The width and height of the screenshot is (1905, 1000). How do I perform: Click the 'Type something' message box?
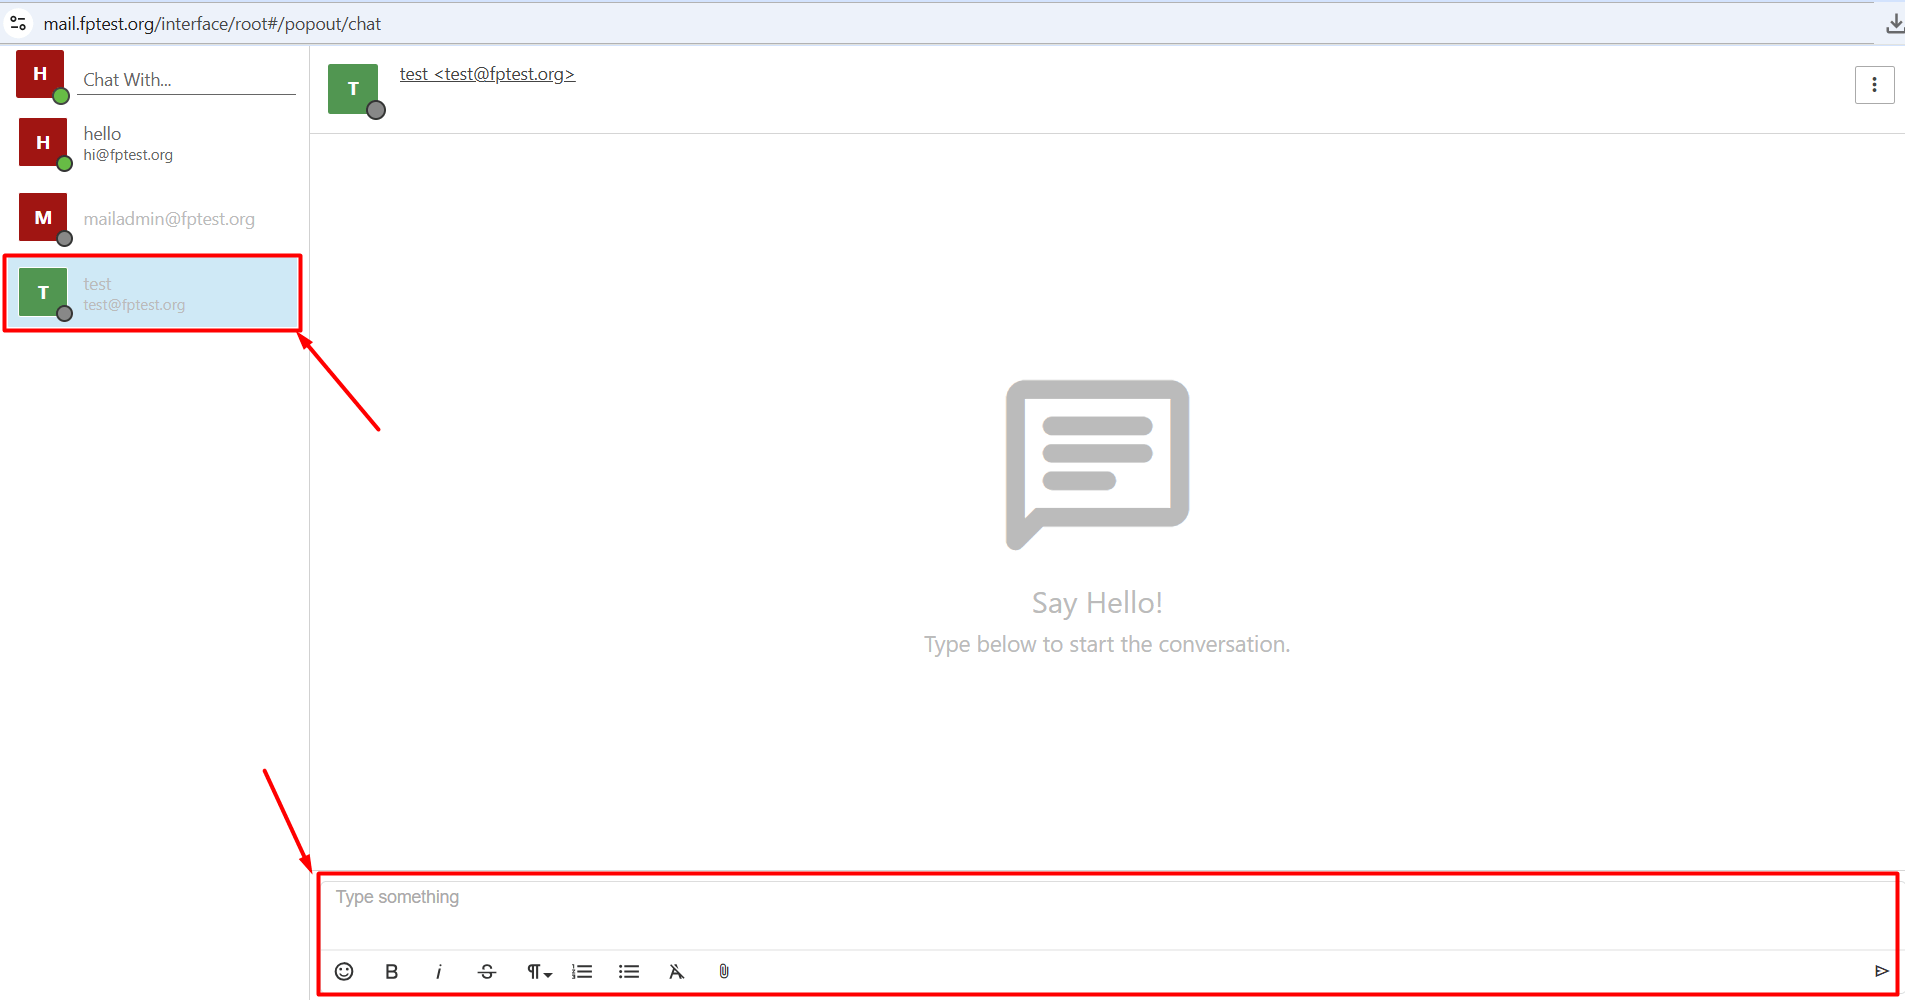coord(1100,910)
